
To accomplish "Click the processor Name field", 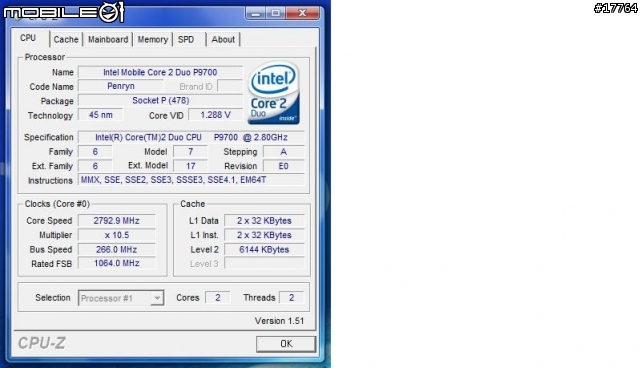I will click(160, 73).
